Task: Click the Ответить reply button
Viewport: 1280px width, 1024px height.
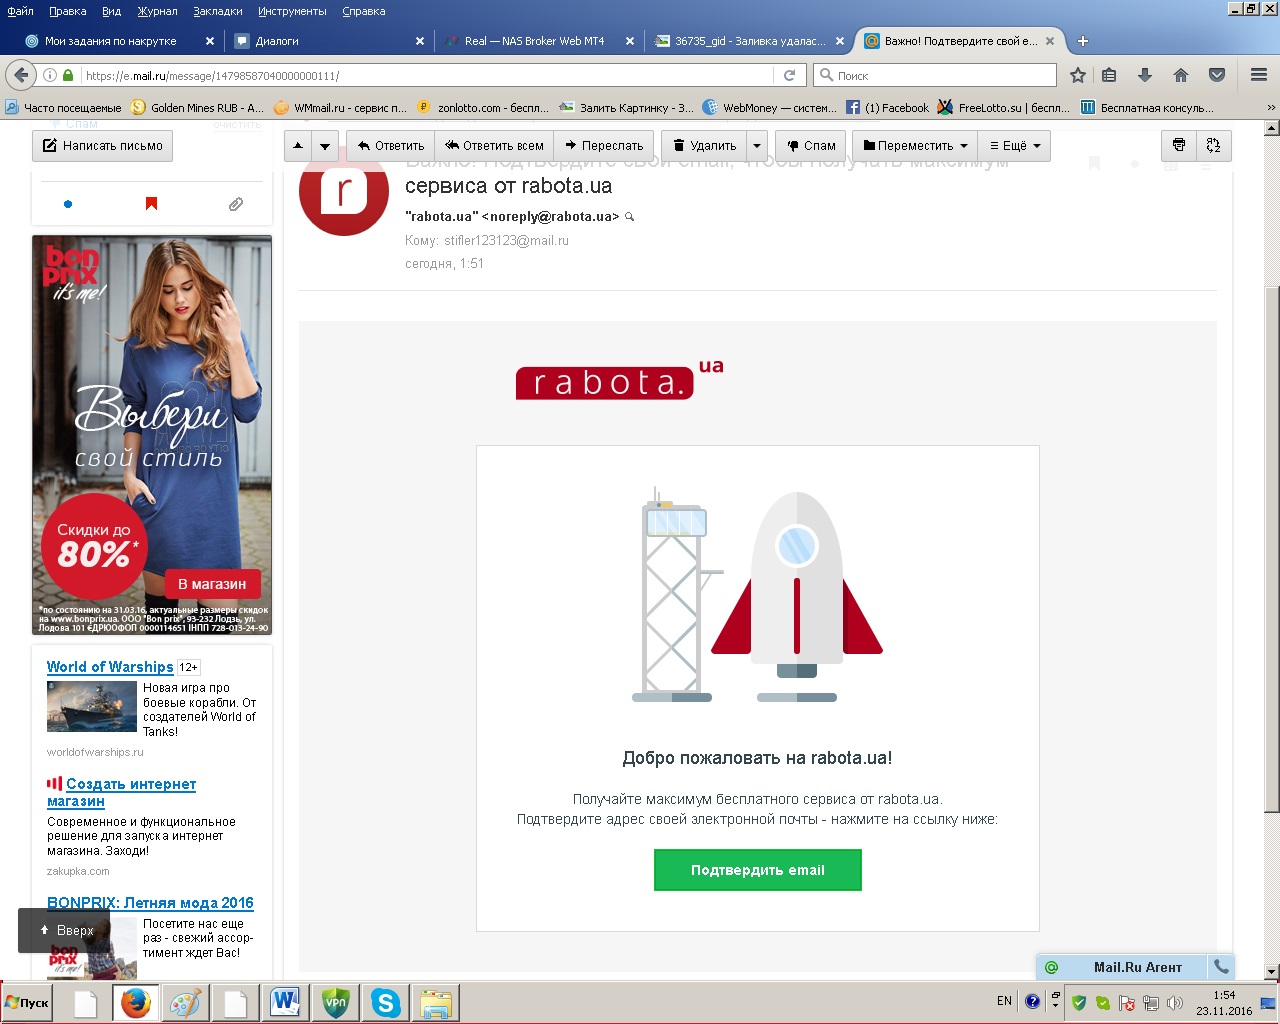Action: pyautogui.click(x=391, y=145)
